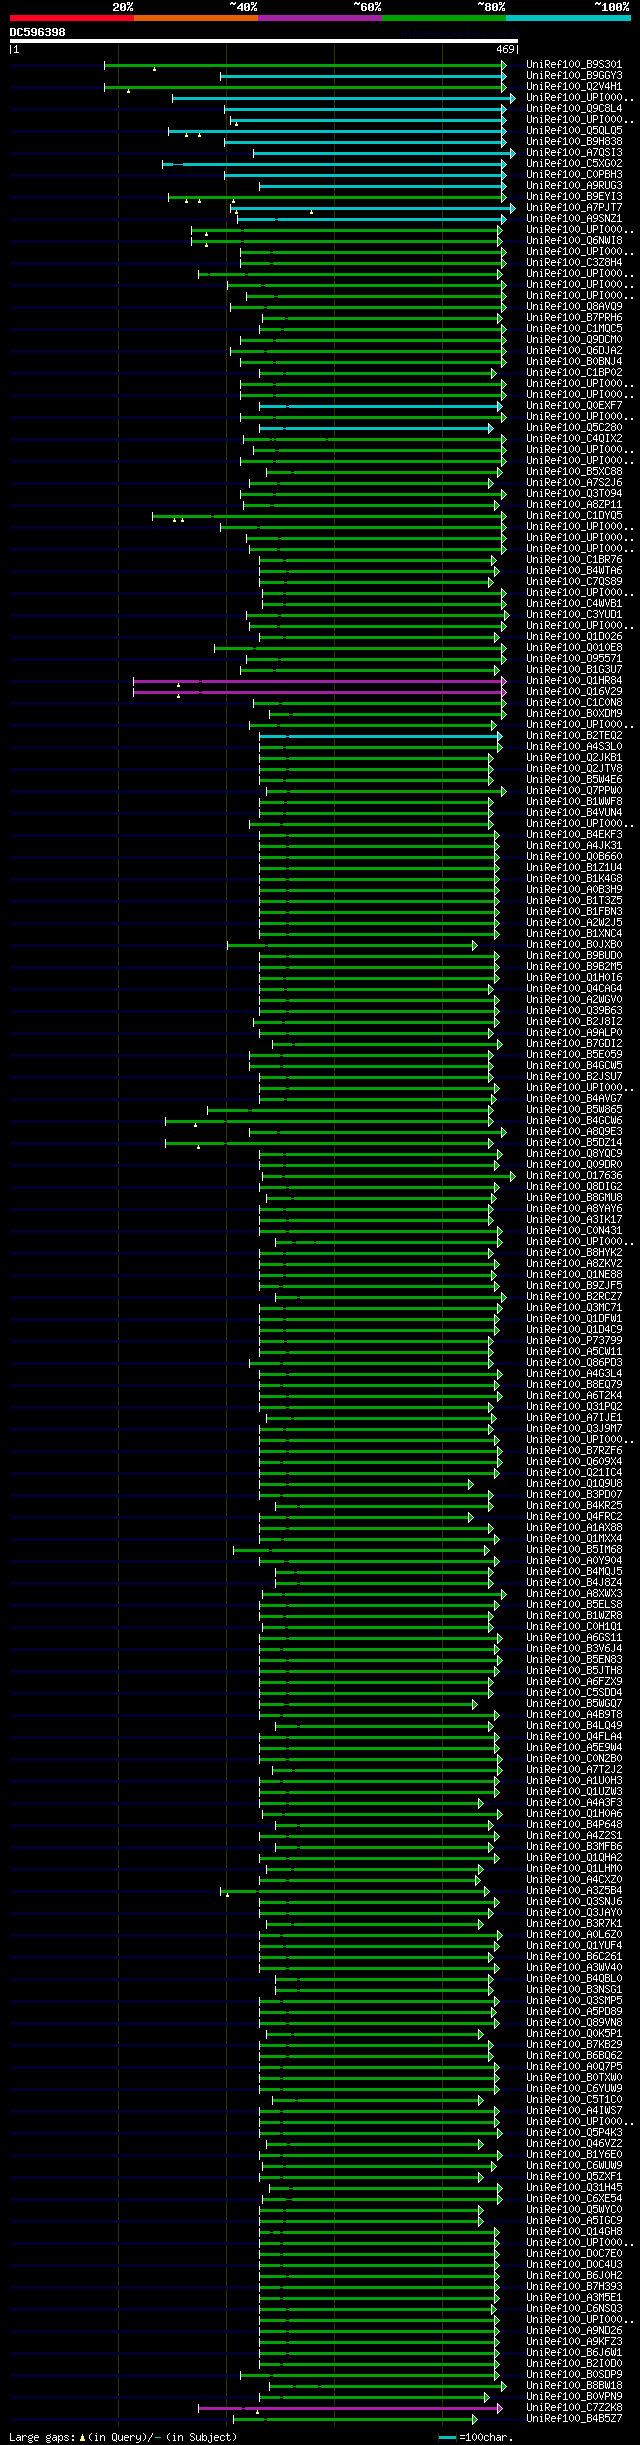Open hit UniRef100_A7PJT7
Image resolution: width=640 pixels, height=2445 pixels.
coord(574,208)
